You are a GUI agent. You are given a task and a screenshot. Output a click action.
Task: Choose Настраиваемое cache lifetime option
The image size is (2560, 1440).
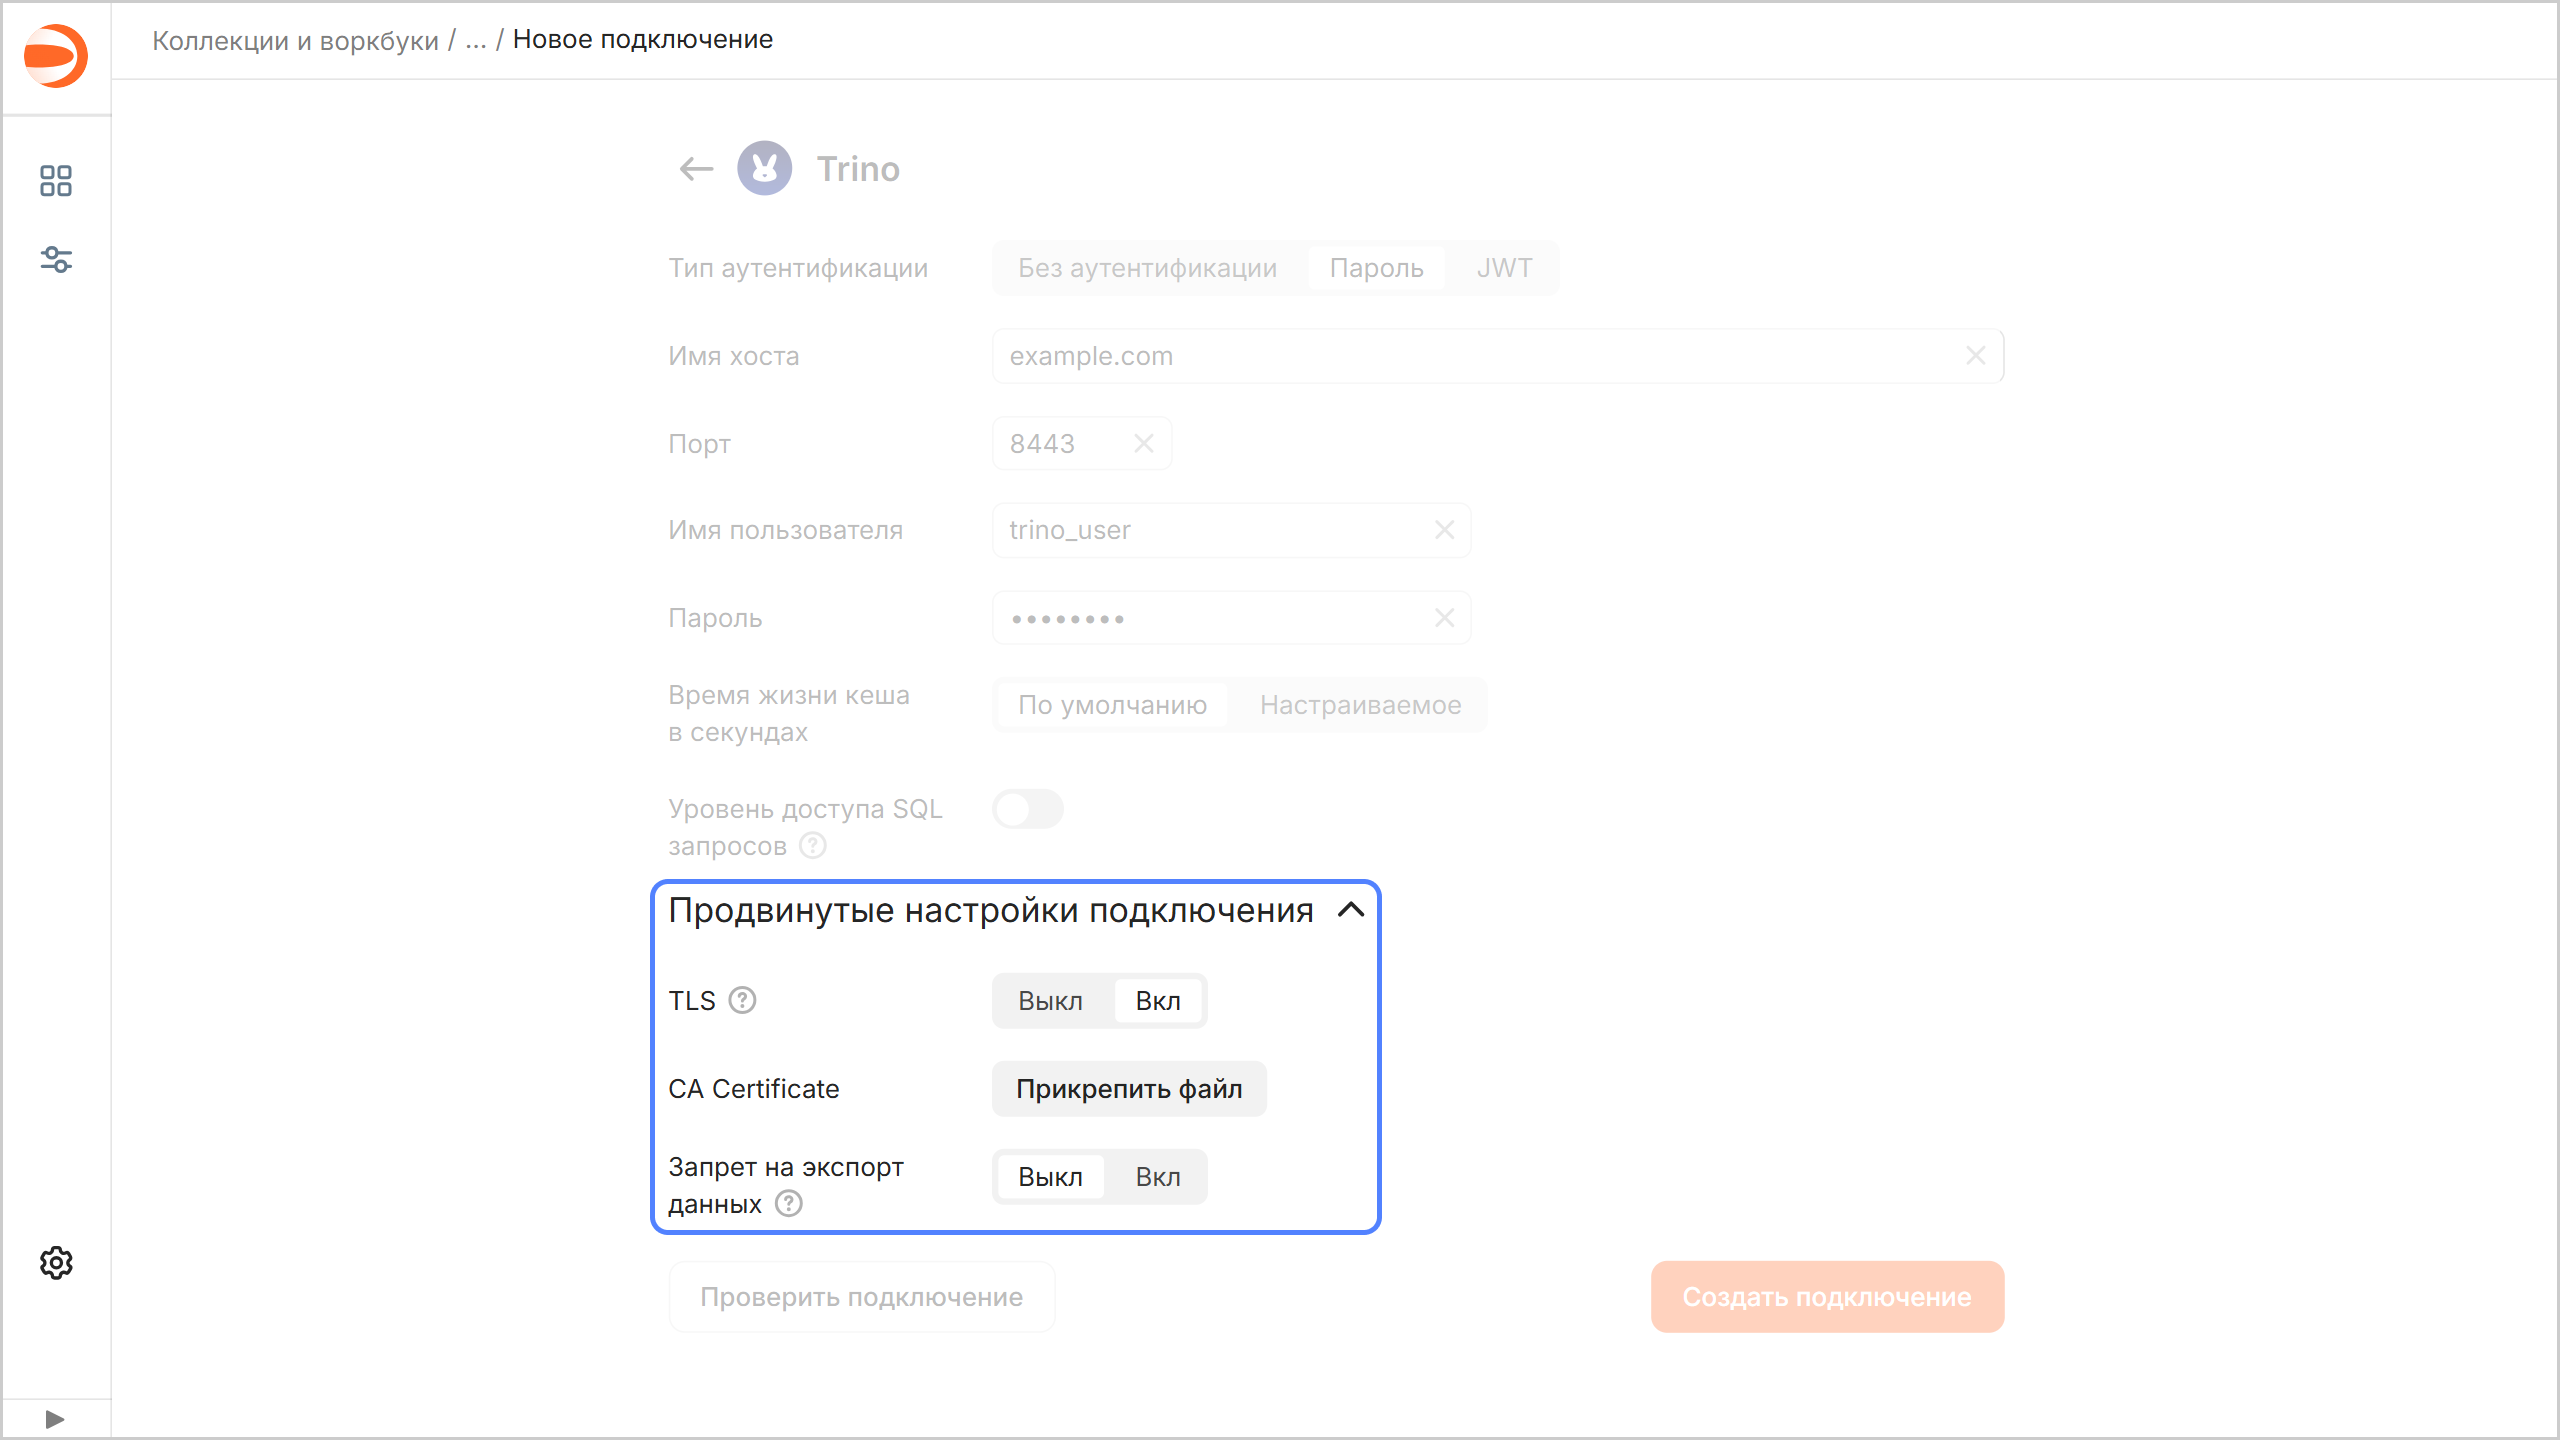[1360, 705]
